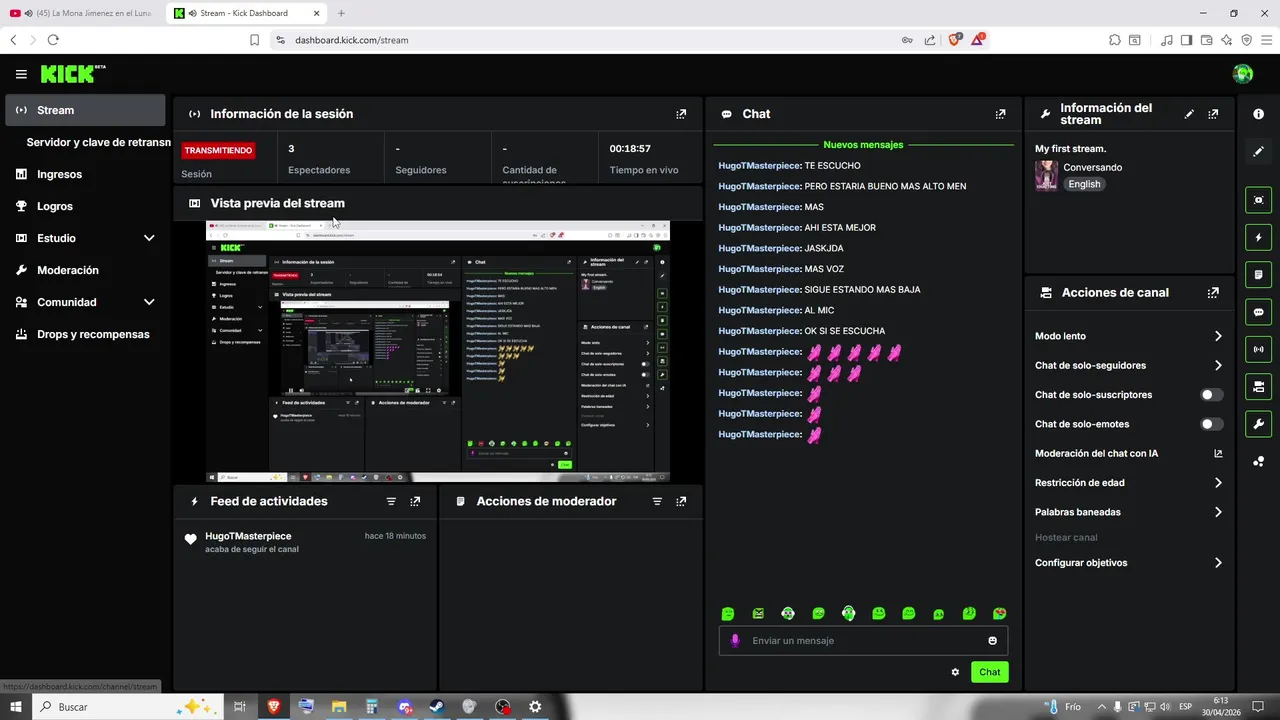This screenshot has height=720, width=1280.
Task: Pop out the Acciones de moderador panel
Action: point(681,501)
